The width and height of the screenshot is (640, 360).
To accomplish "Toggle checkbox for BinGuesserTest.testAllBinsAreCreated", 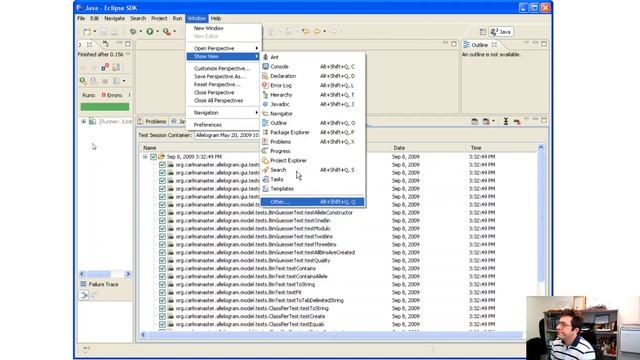I will 162,252.
